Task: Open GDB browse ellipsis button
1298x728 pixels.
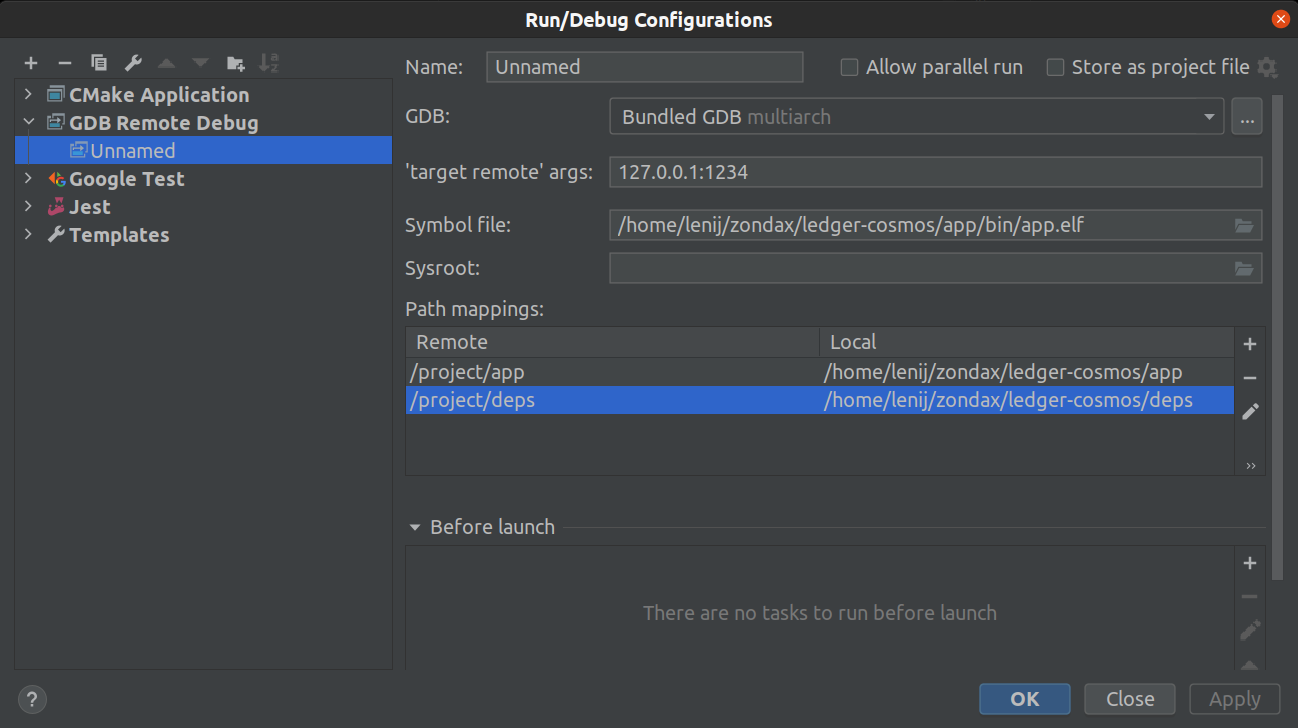Action: 1247,117
